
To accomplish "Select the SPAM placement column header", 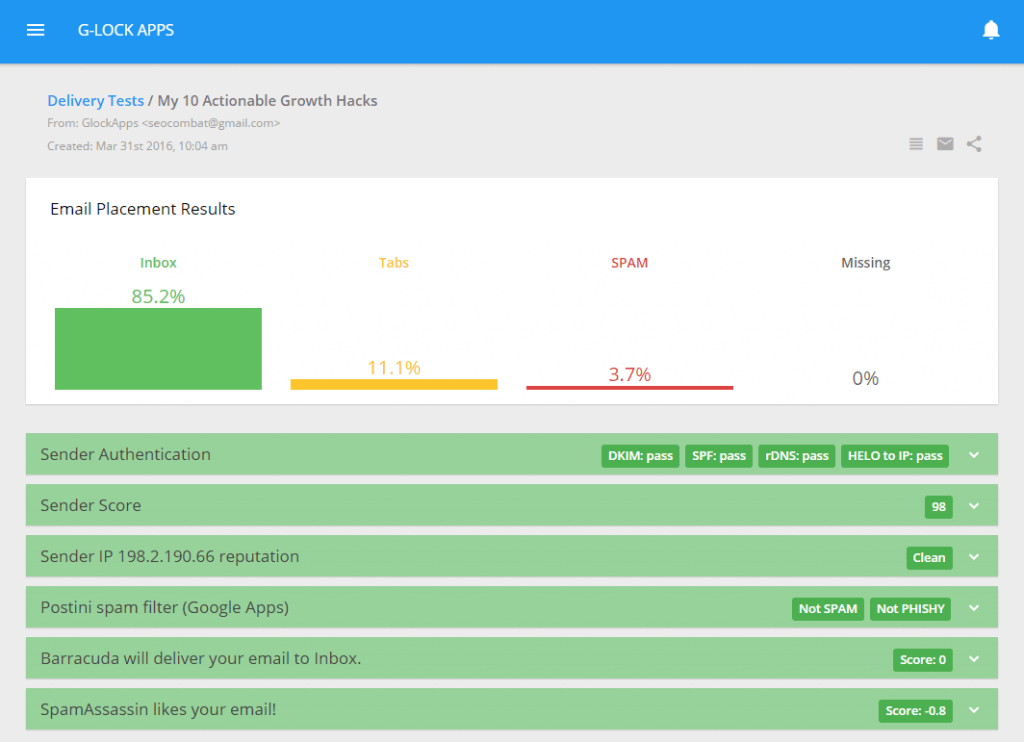I will (629, 262).
